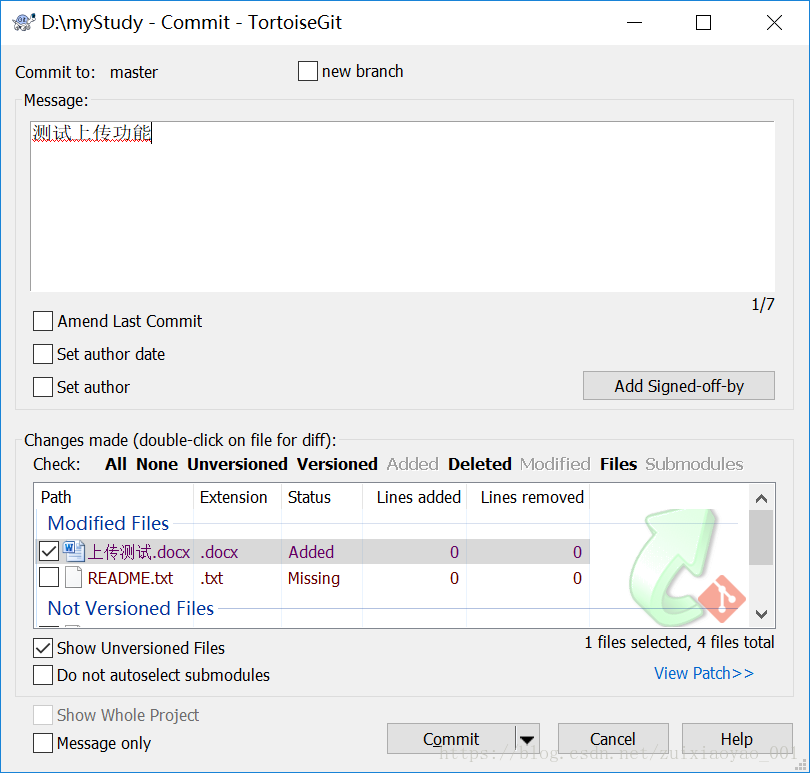The image size is (810, 773).
Task: Enable the new branch checkbox
Action: pyautogui.click(x=307, y=71)
